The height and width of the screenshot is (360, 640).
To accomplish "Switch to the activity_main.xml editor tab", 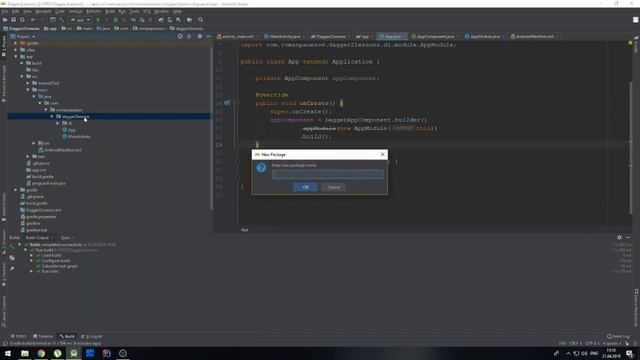I will [x=237, y=36].
